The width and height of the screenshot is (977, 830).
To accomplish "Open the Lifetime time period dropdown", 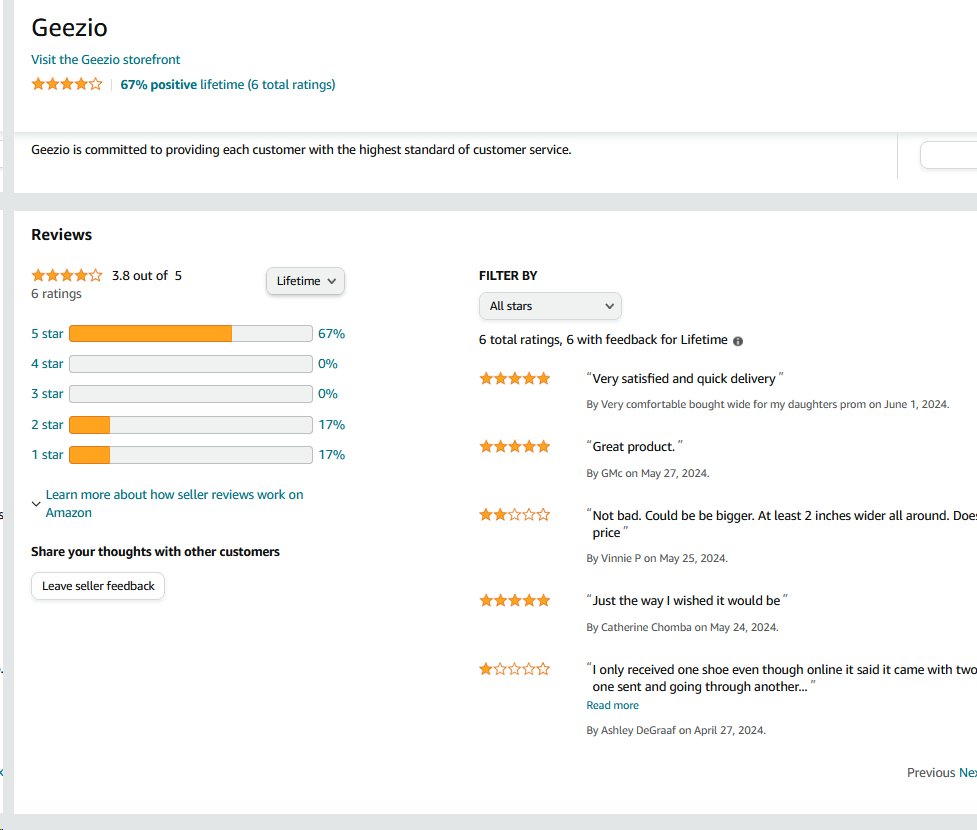I will click(305, 281).
